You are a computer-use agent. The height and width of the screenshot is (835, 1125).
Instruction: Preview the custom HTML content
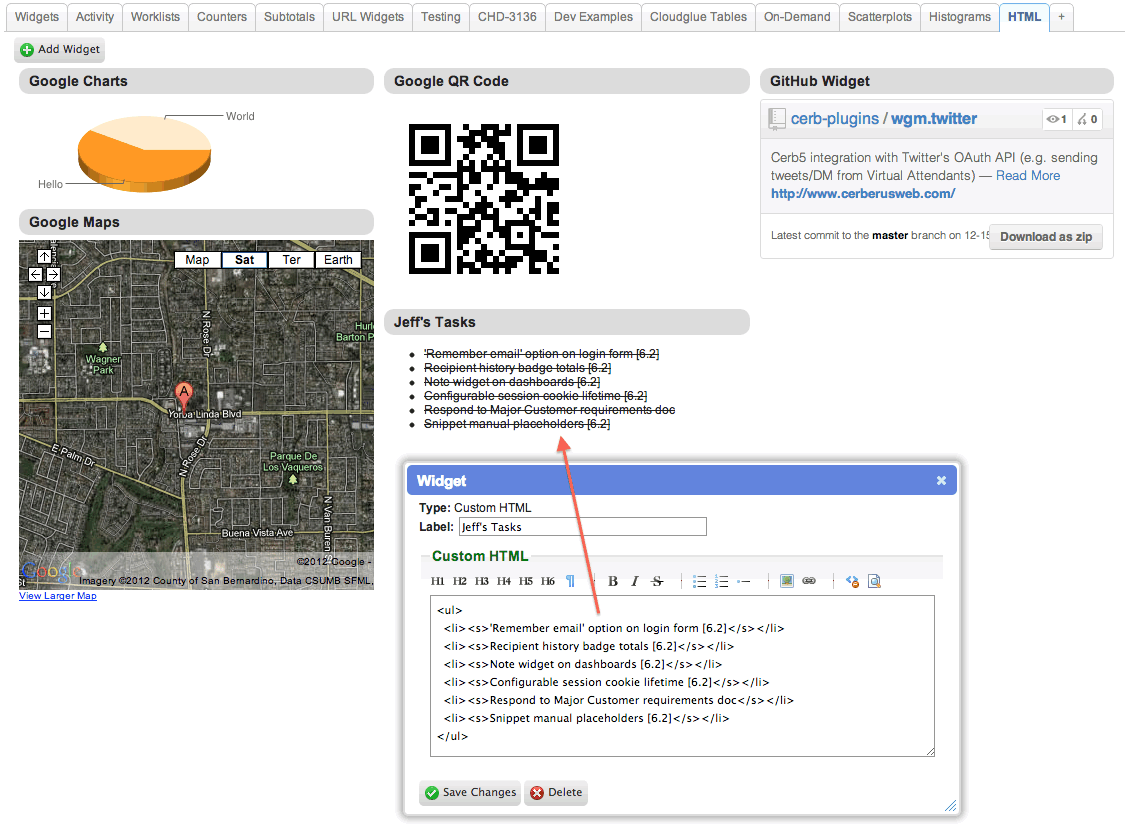(x=874, y=581)
